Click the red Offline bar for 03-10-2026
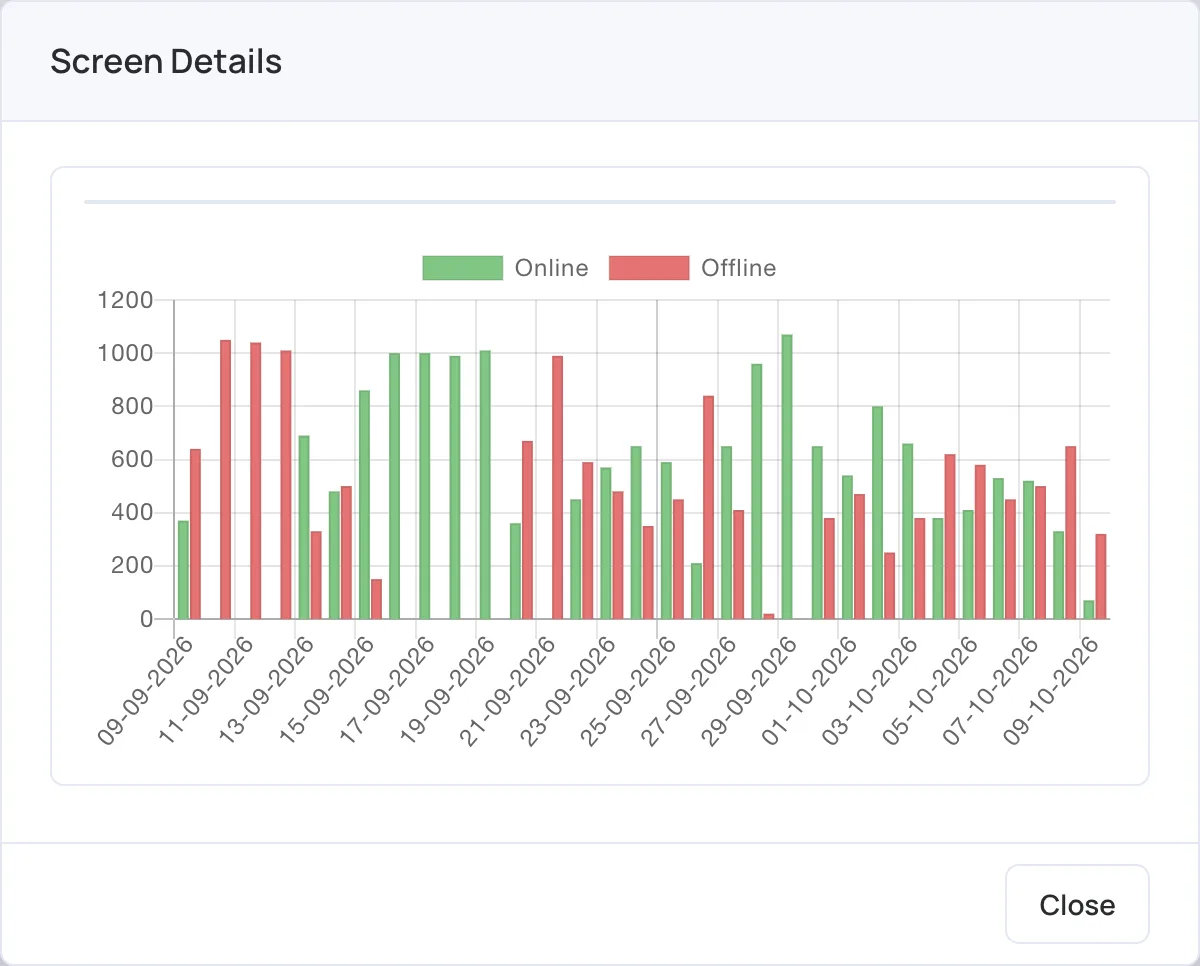Viewport: 1200px width, 966px height. click(x=919, y=568)
